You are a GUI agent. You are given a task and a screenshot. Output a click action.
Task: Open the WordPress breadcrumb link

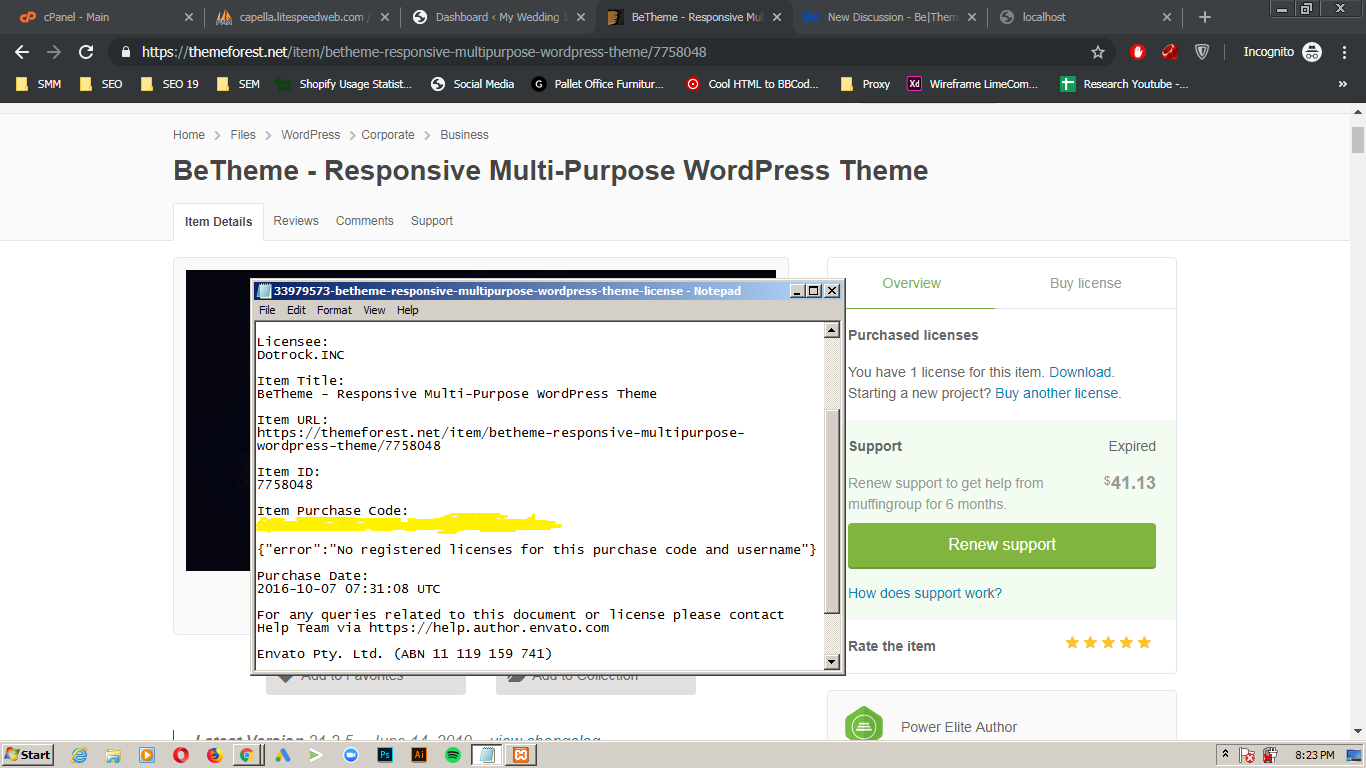[310, 135]
